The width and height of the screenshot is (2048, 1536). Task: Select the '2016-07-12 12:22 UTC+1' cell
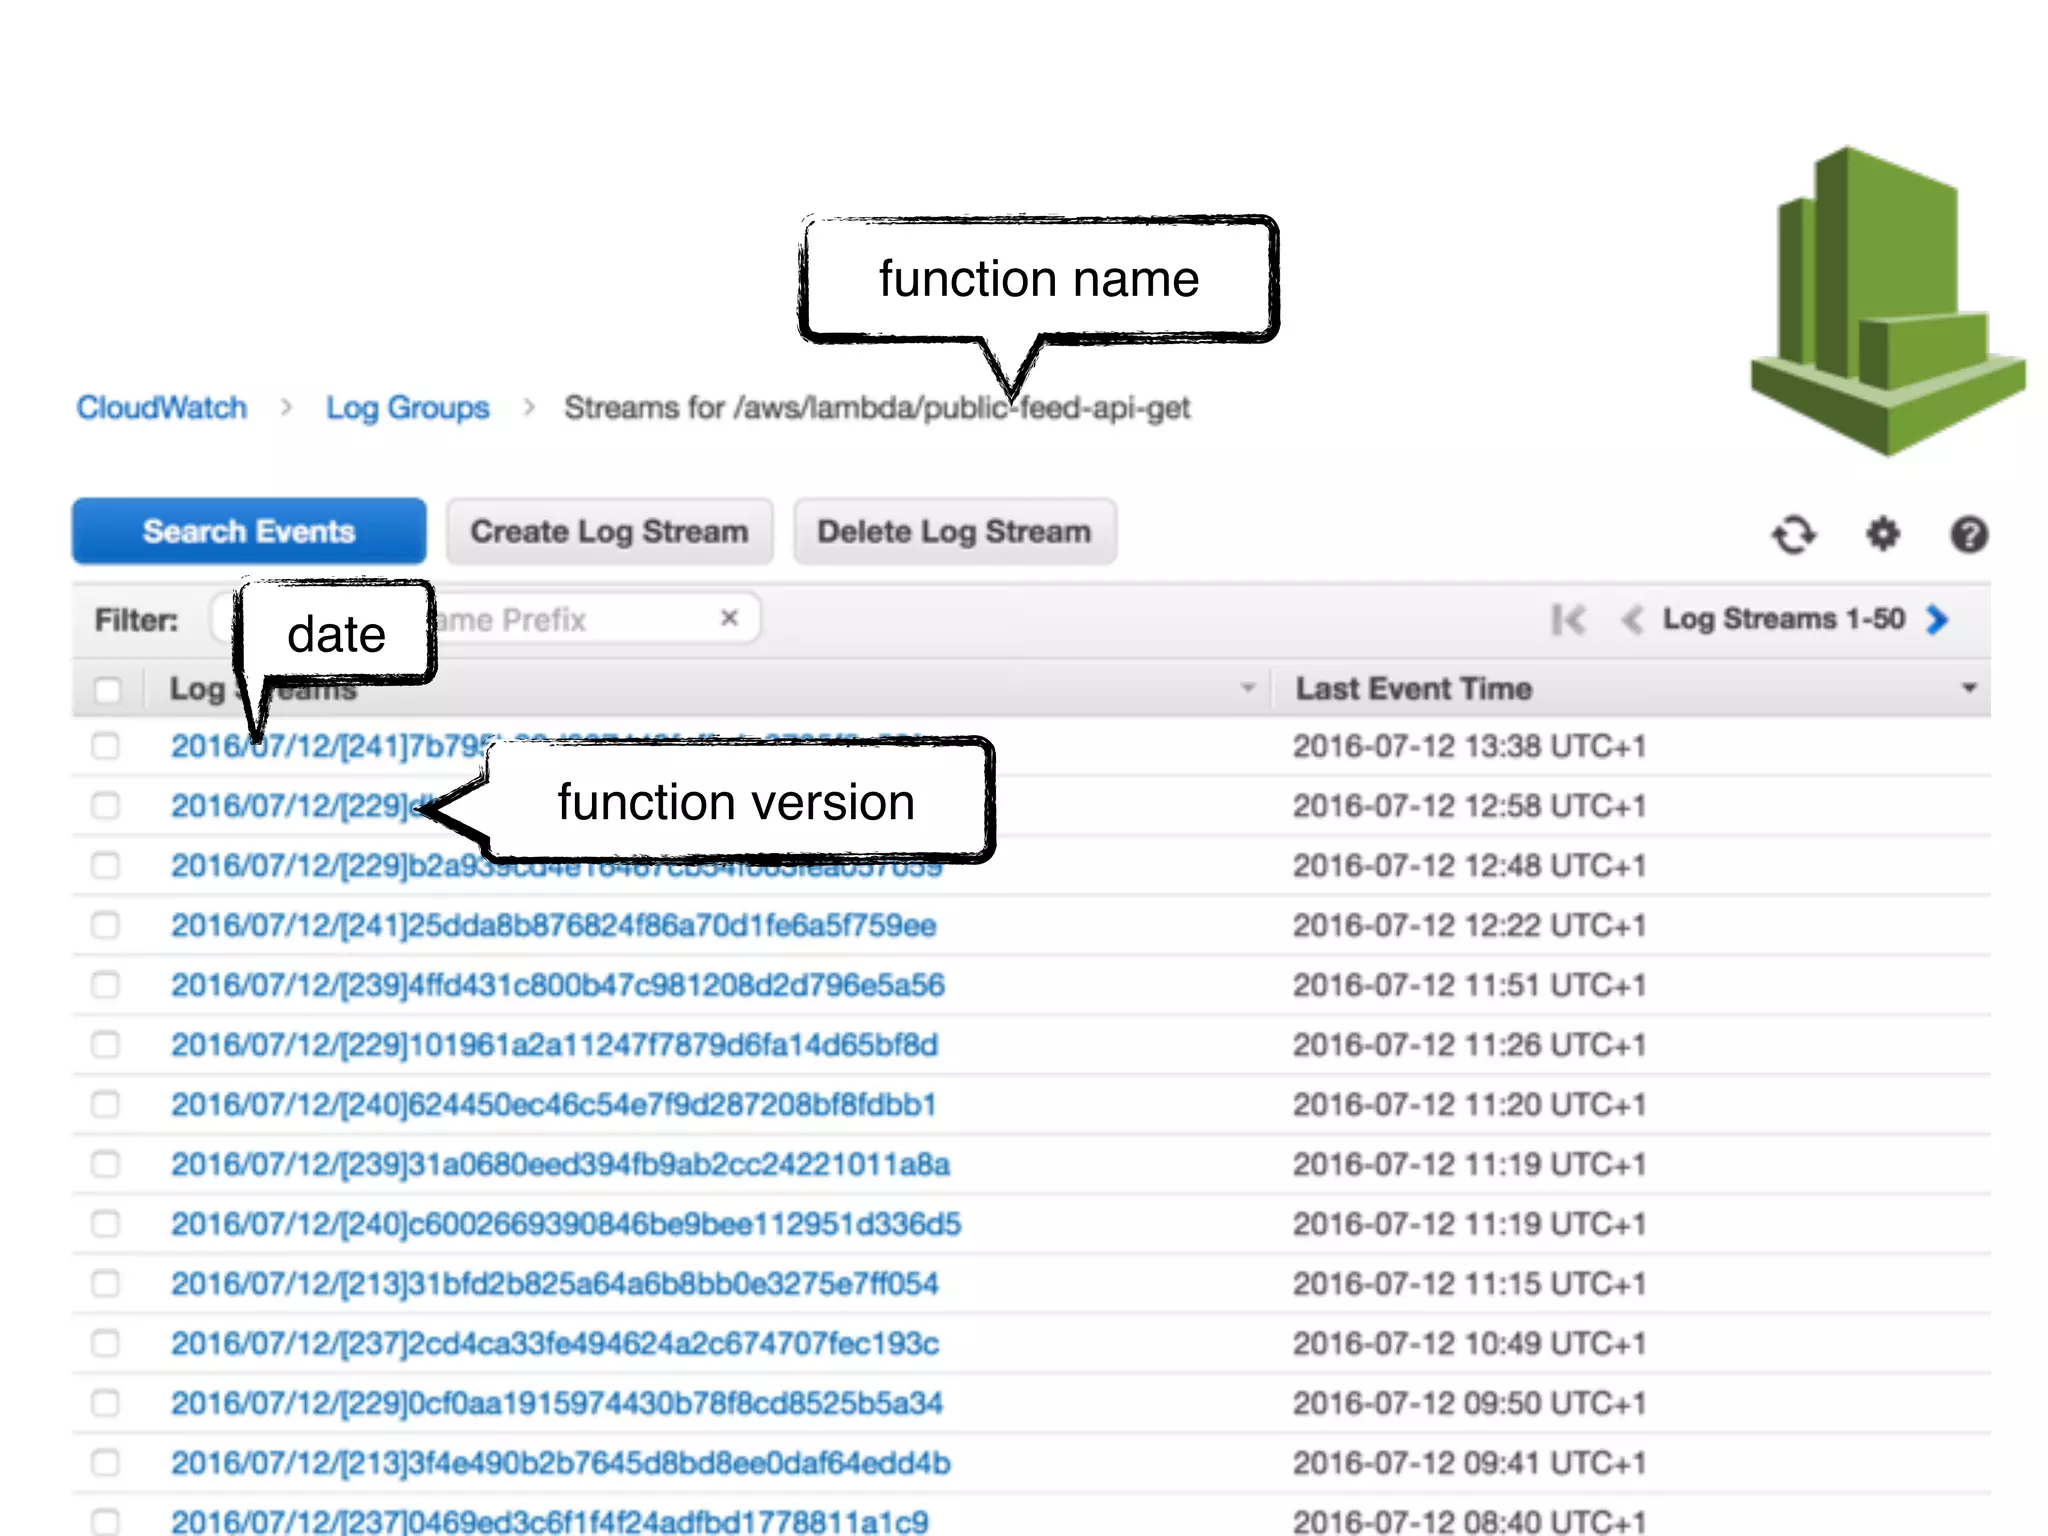coord(1469,925)
